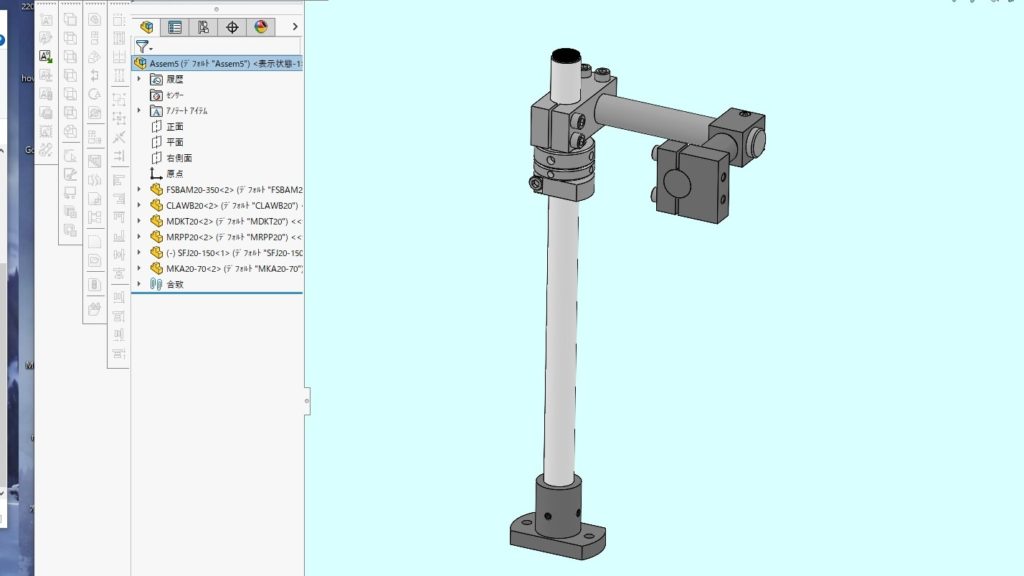Select the 正面 front plane icon
Viewport: 1024px width, 576px height.
(x=156, y=126)
